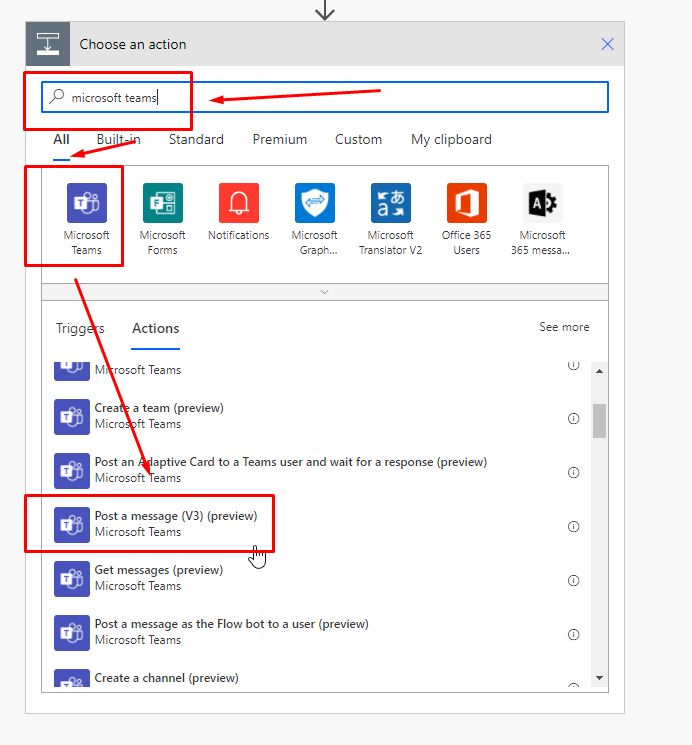Switch to the Custom tab
Viewport: 692px width, 745px height.
coord(358,139)
